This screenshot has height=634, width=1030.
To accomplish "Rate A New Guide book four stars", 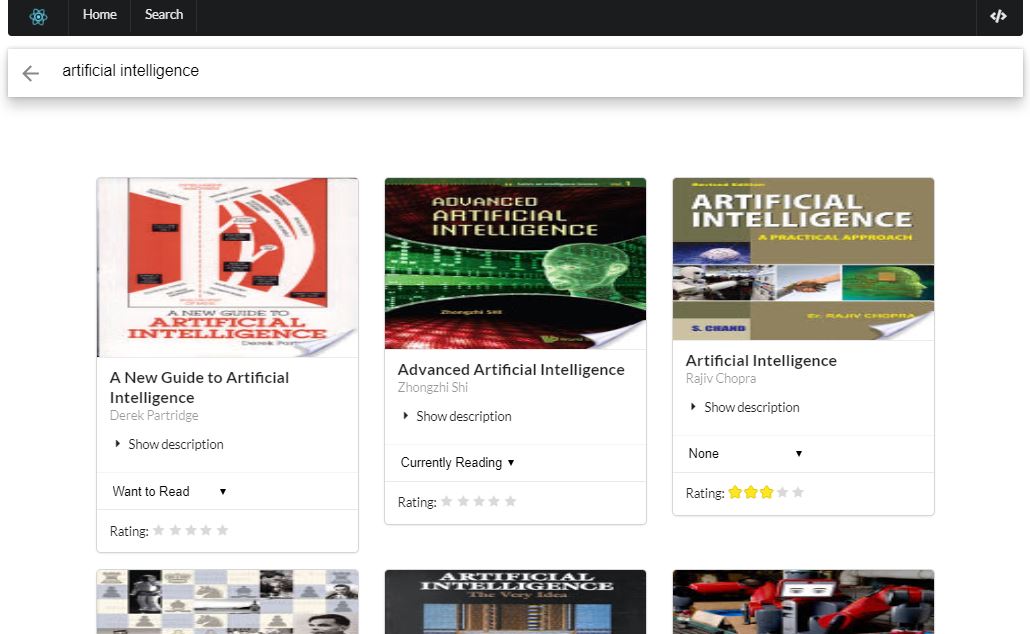I will click(206, 530).
